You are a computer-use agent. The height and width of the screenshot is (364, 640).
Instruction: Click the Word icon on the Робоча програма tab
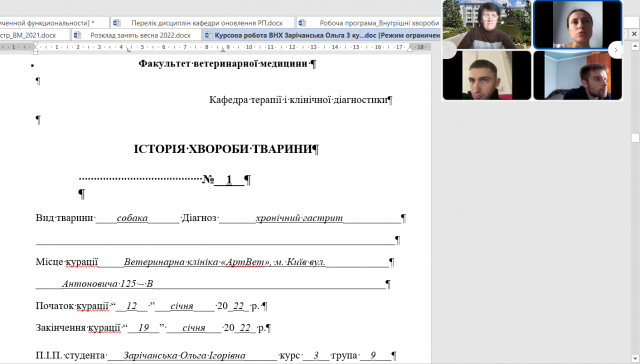[302, 23]
